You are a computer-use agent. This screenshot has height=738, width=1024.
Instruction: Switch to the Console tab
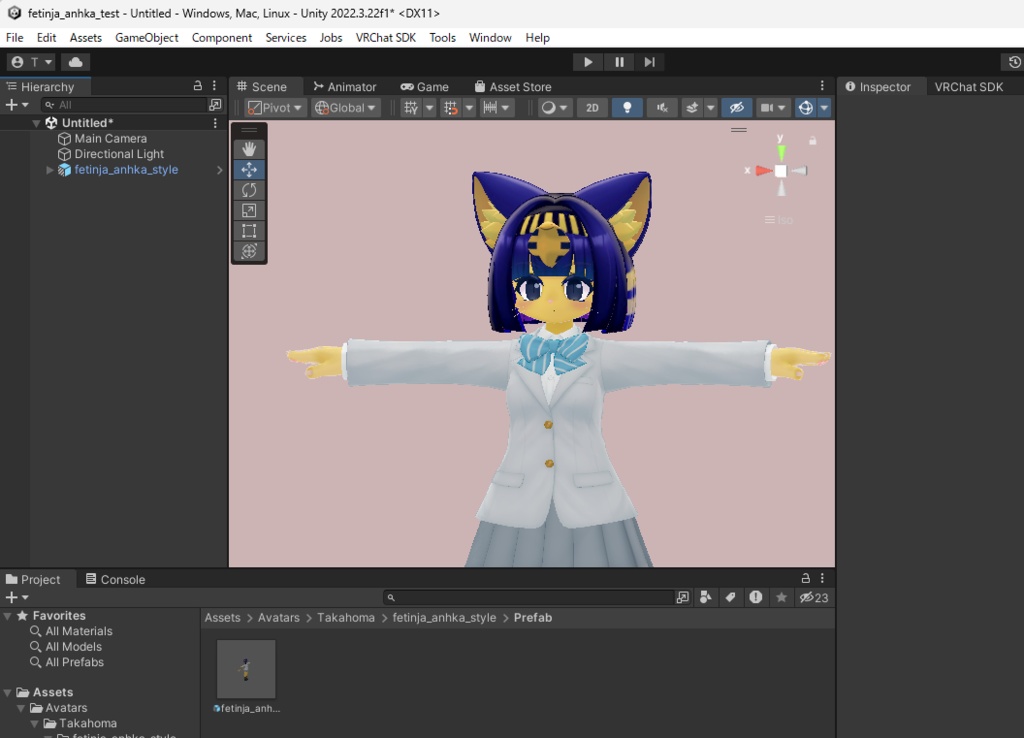(x=116, y=579)
